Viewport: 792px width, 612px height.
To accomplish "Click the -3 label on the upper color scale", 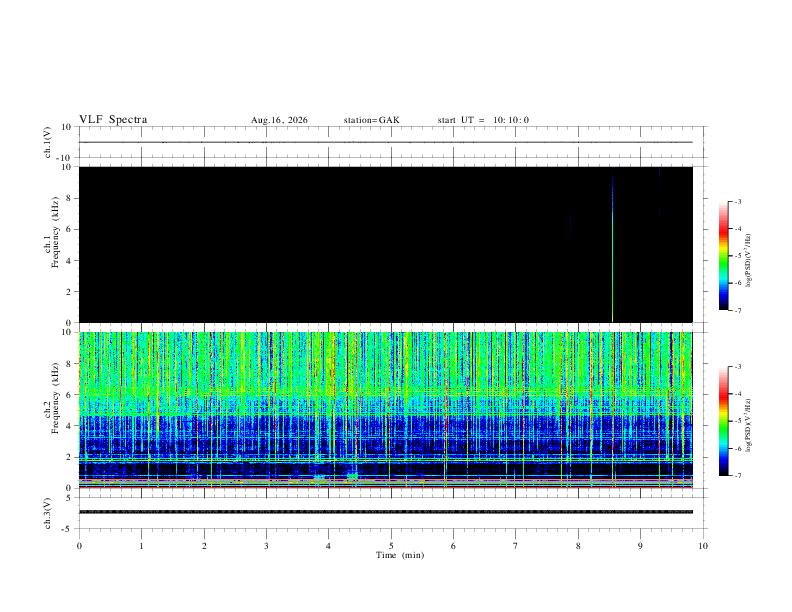I will coord(737,201).
